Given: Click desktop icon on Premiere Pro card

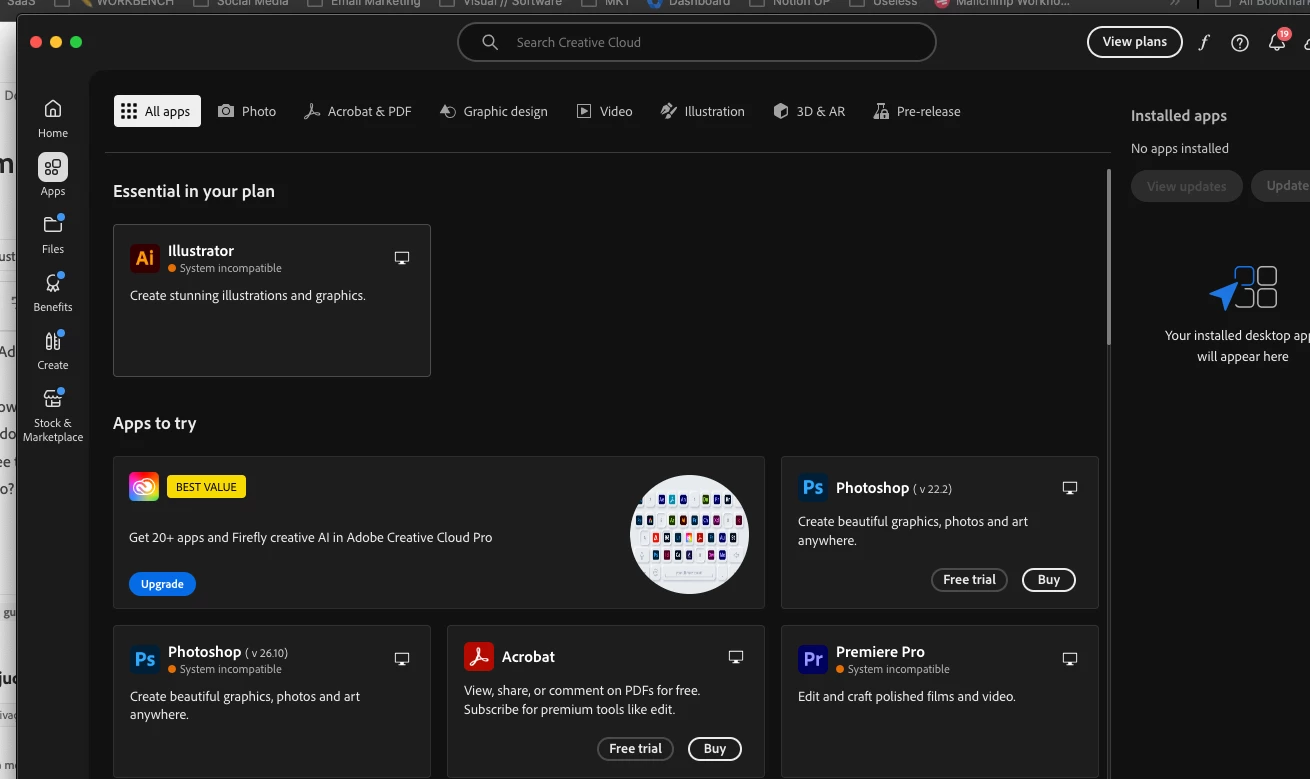Looking at the screenshot, I should pos(1070,659).
